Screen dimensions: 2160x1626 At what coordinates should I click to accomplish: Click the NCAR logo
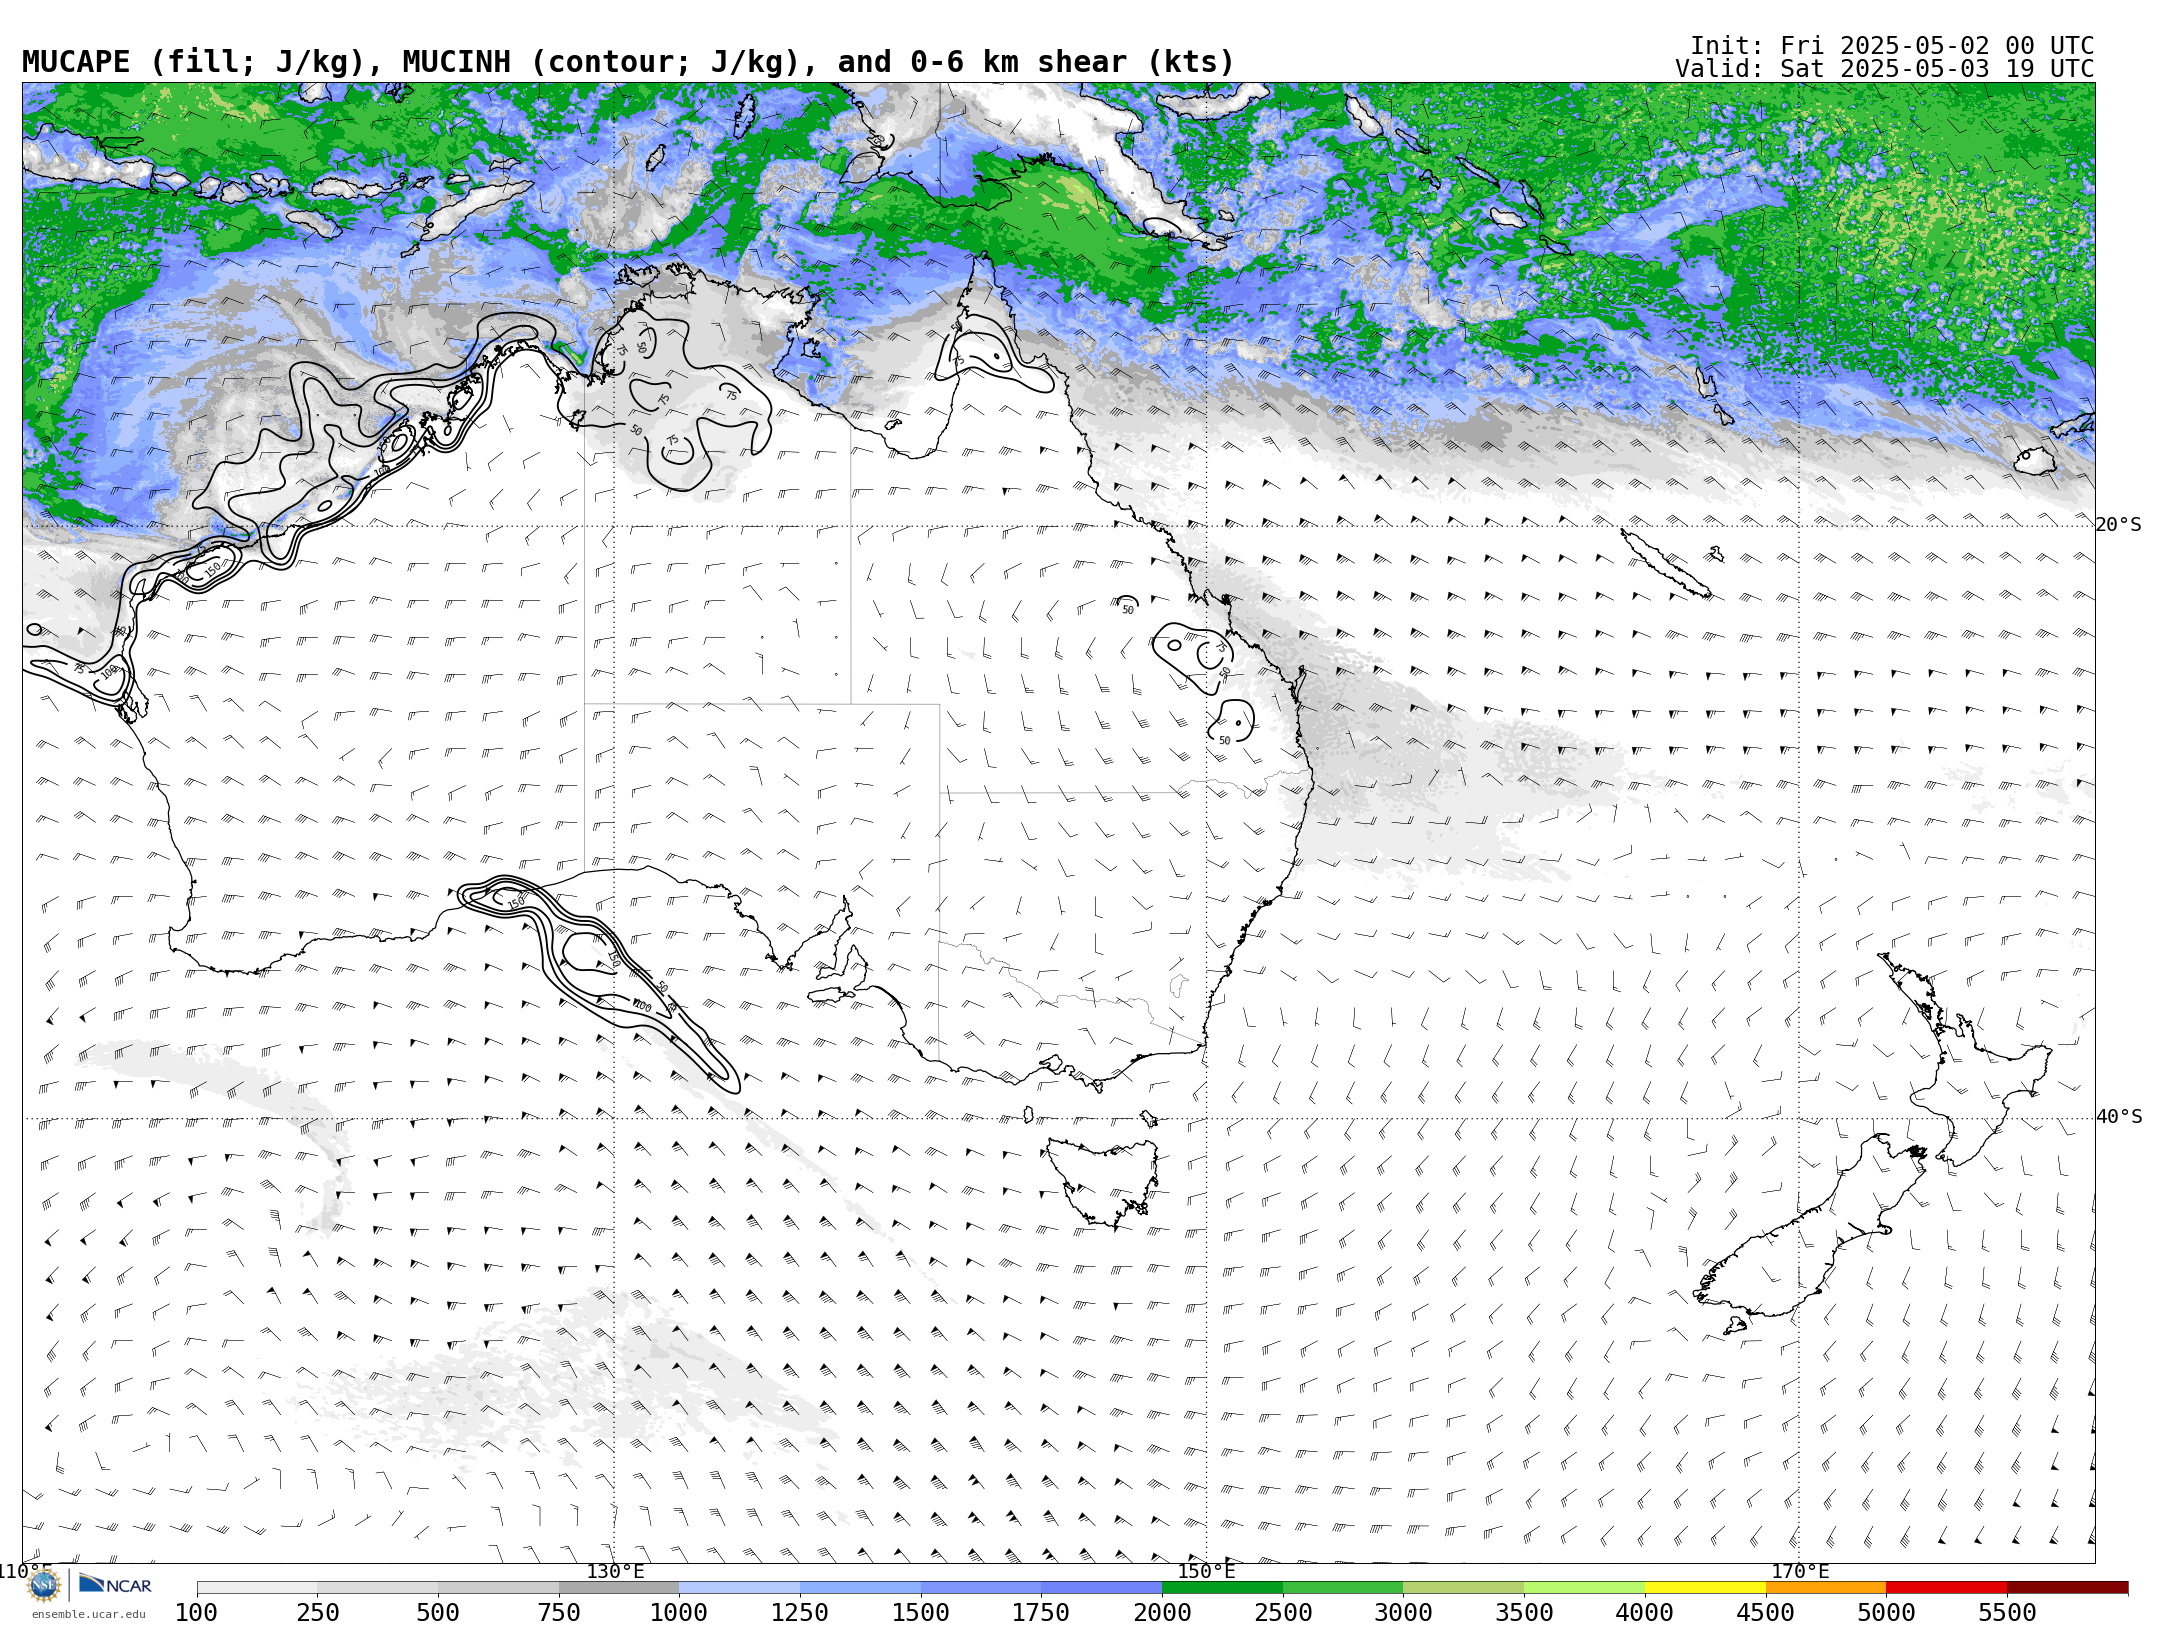pyautogui.click(x=115, y=1585)
